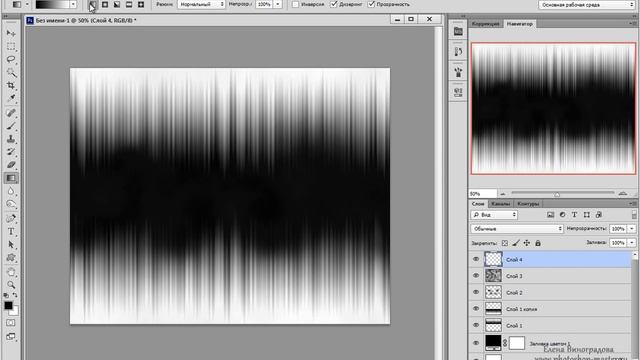Hide layer Слой 4
The height and width of the screenshot is (360, 640).
[x=476, y=259]
